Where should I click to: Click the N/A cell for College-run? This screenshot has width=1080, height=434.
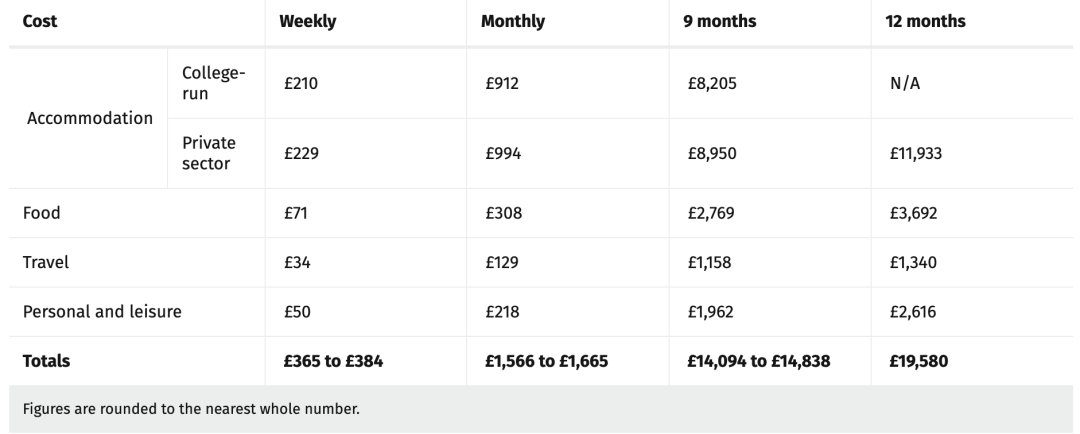[x=905, y=83]
